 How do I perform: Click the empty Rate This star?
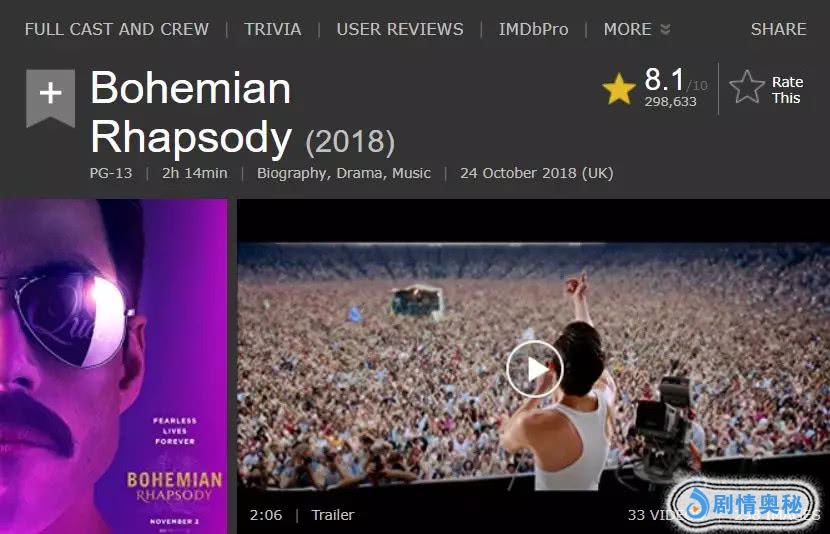[x=746, y=87]
